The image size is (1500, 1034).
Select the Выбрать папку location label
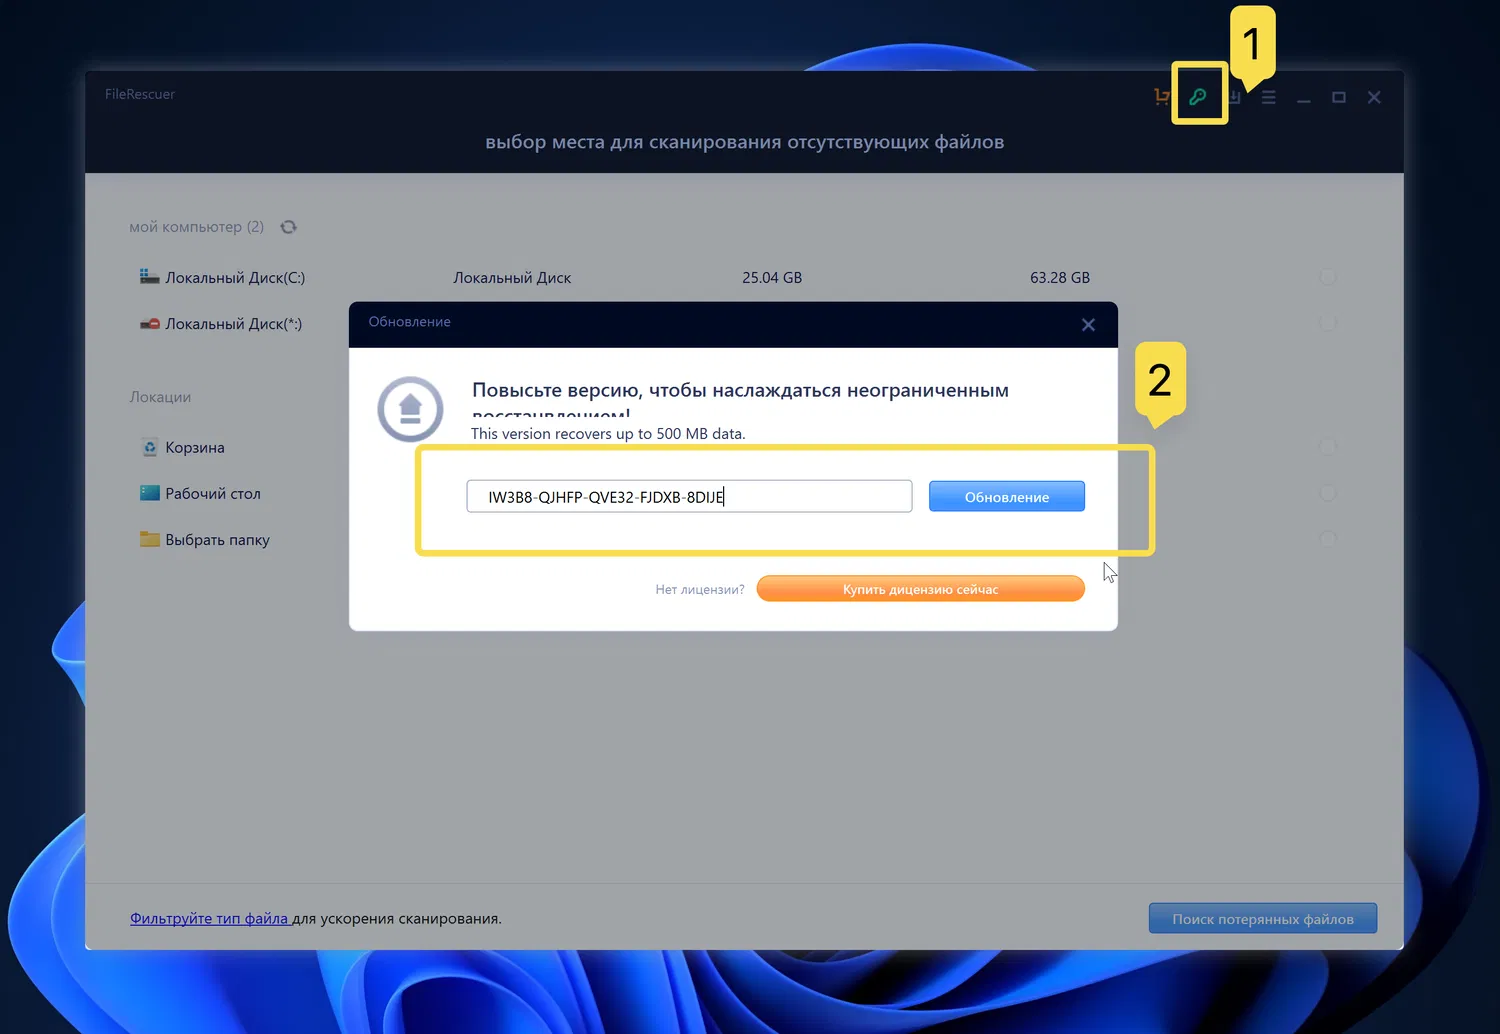(x=217, y=539)
